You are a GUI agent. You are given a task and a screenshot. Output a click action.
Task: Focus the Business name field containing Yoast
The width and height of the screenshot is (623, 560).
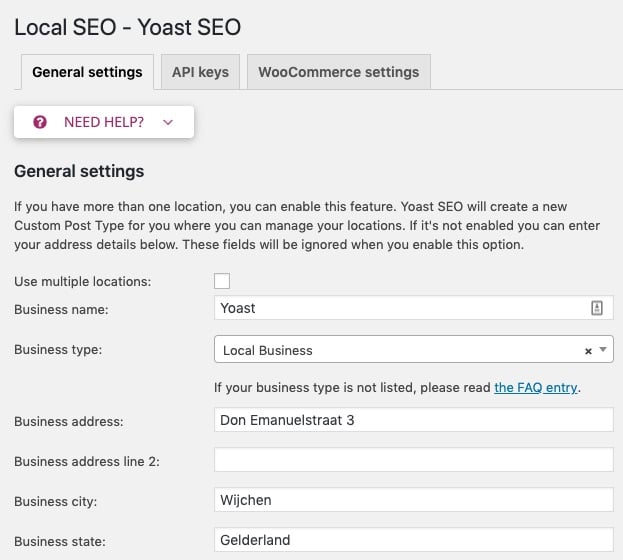pos(400,309)
